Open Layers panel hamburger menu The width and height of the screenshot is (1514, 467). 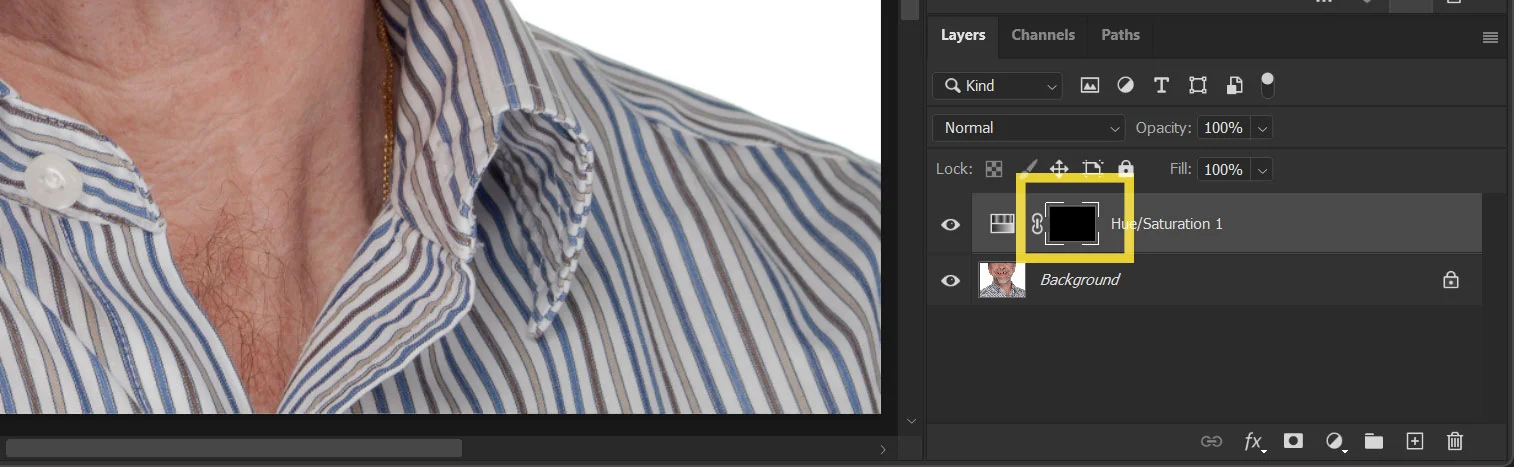(x=1490, y=38)
